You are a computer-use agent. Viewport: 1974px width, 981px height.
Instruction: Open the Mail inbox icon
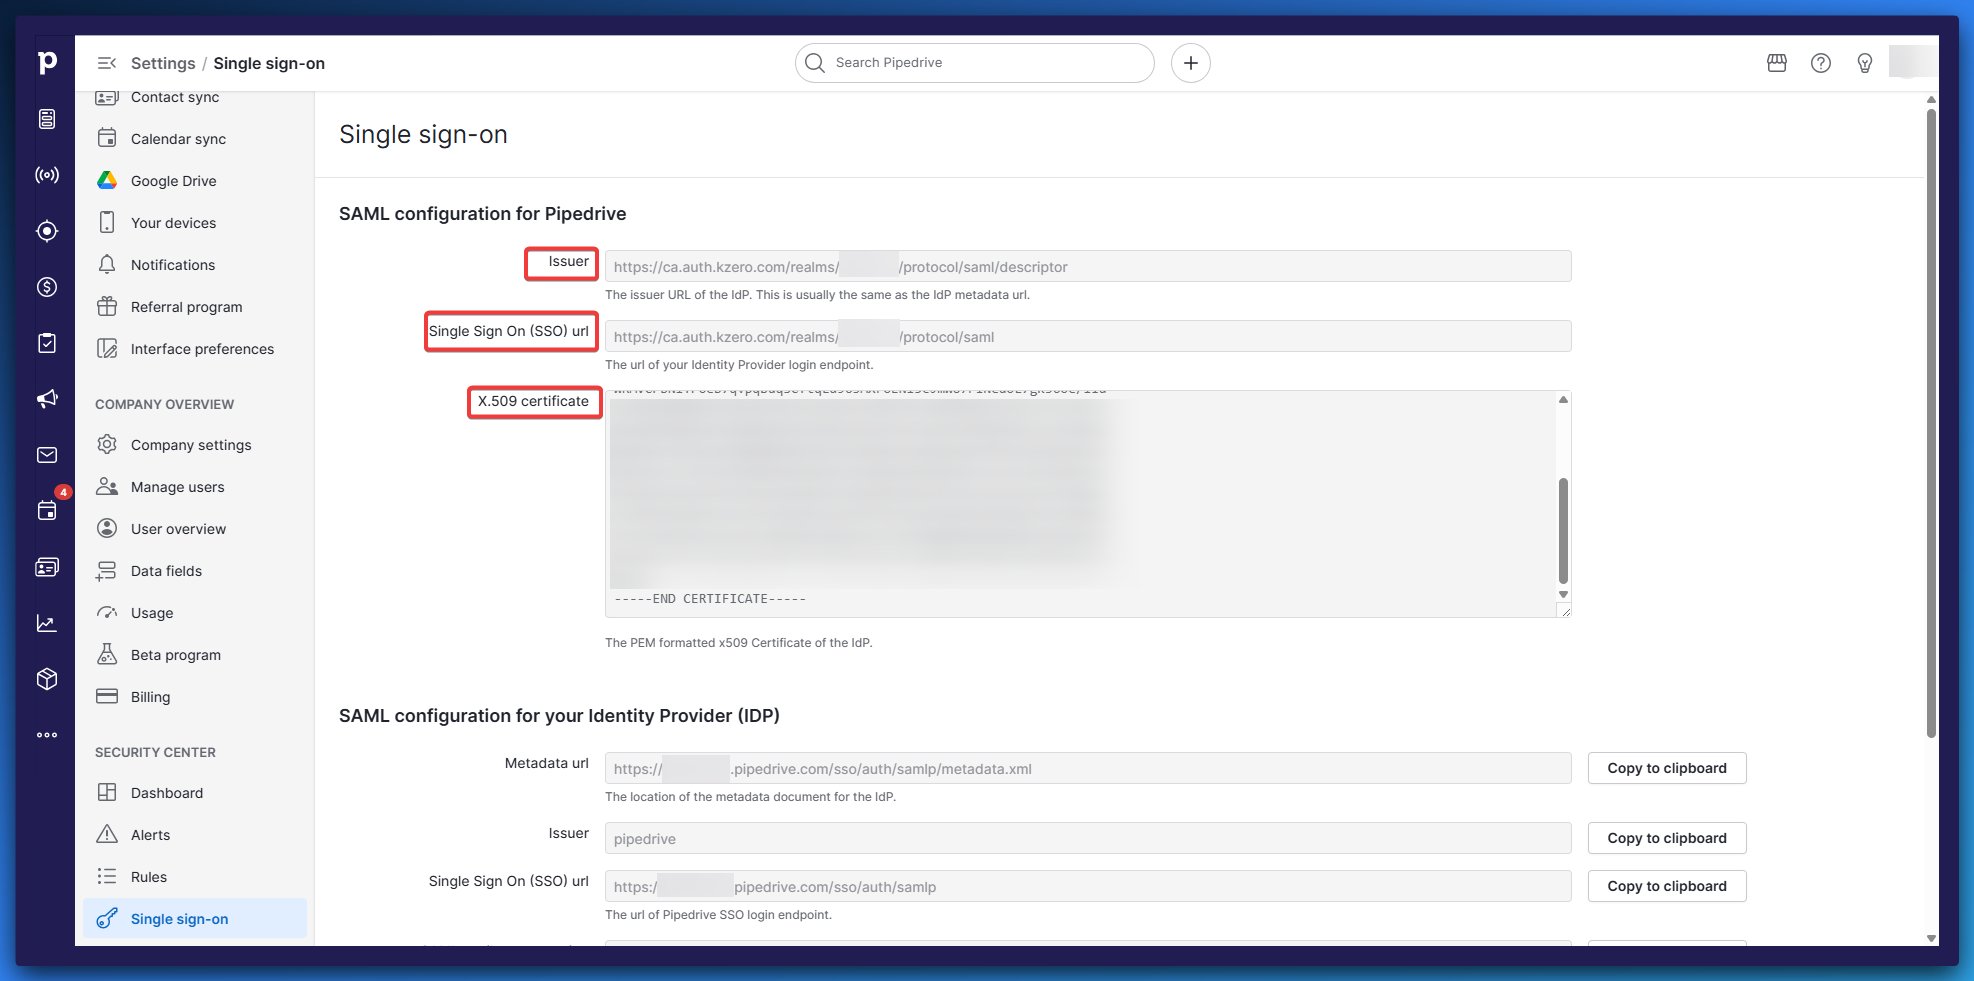pos(47,455)
